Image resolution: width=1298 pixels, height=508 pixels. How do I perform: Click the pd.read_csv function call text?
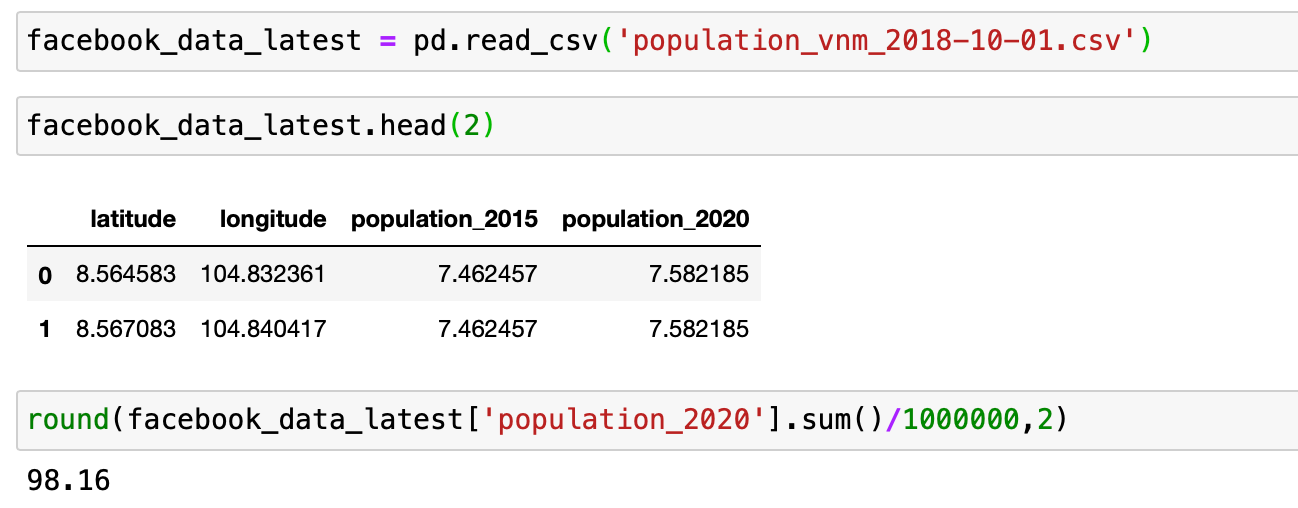(507, 41)
